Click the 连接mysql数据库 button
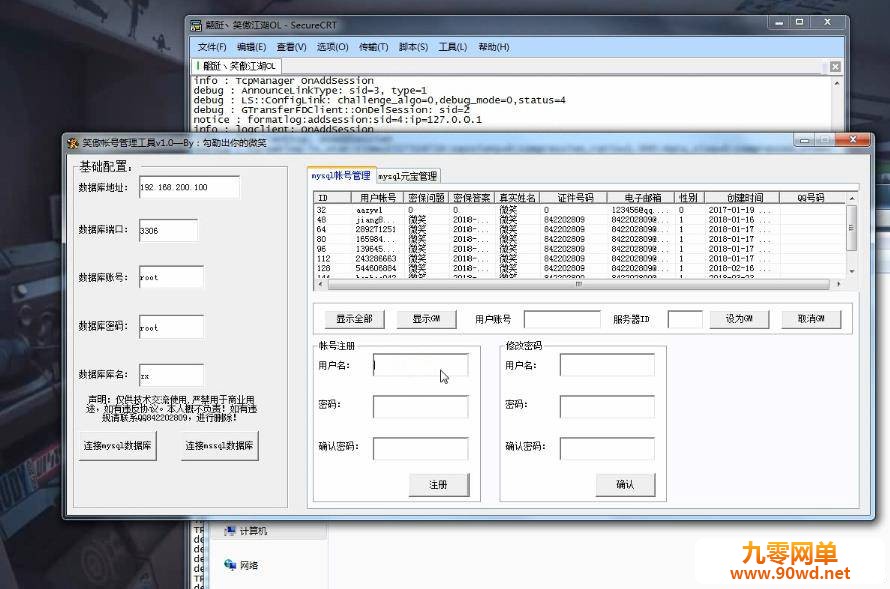Screen dimensions: 890x589 [117, 446]
